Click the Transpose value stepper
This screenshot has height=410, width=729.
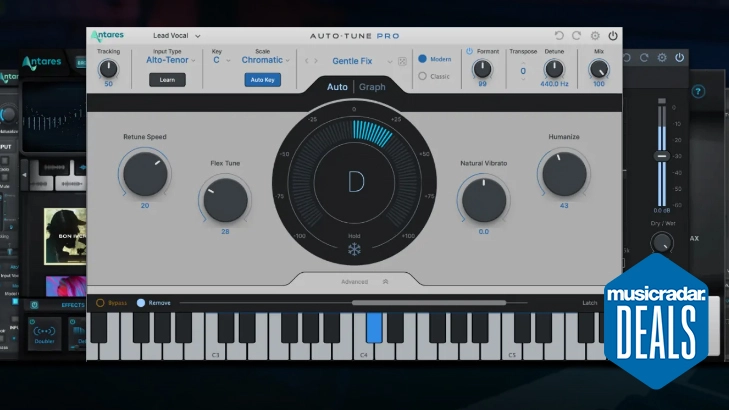click(523, 71)
